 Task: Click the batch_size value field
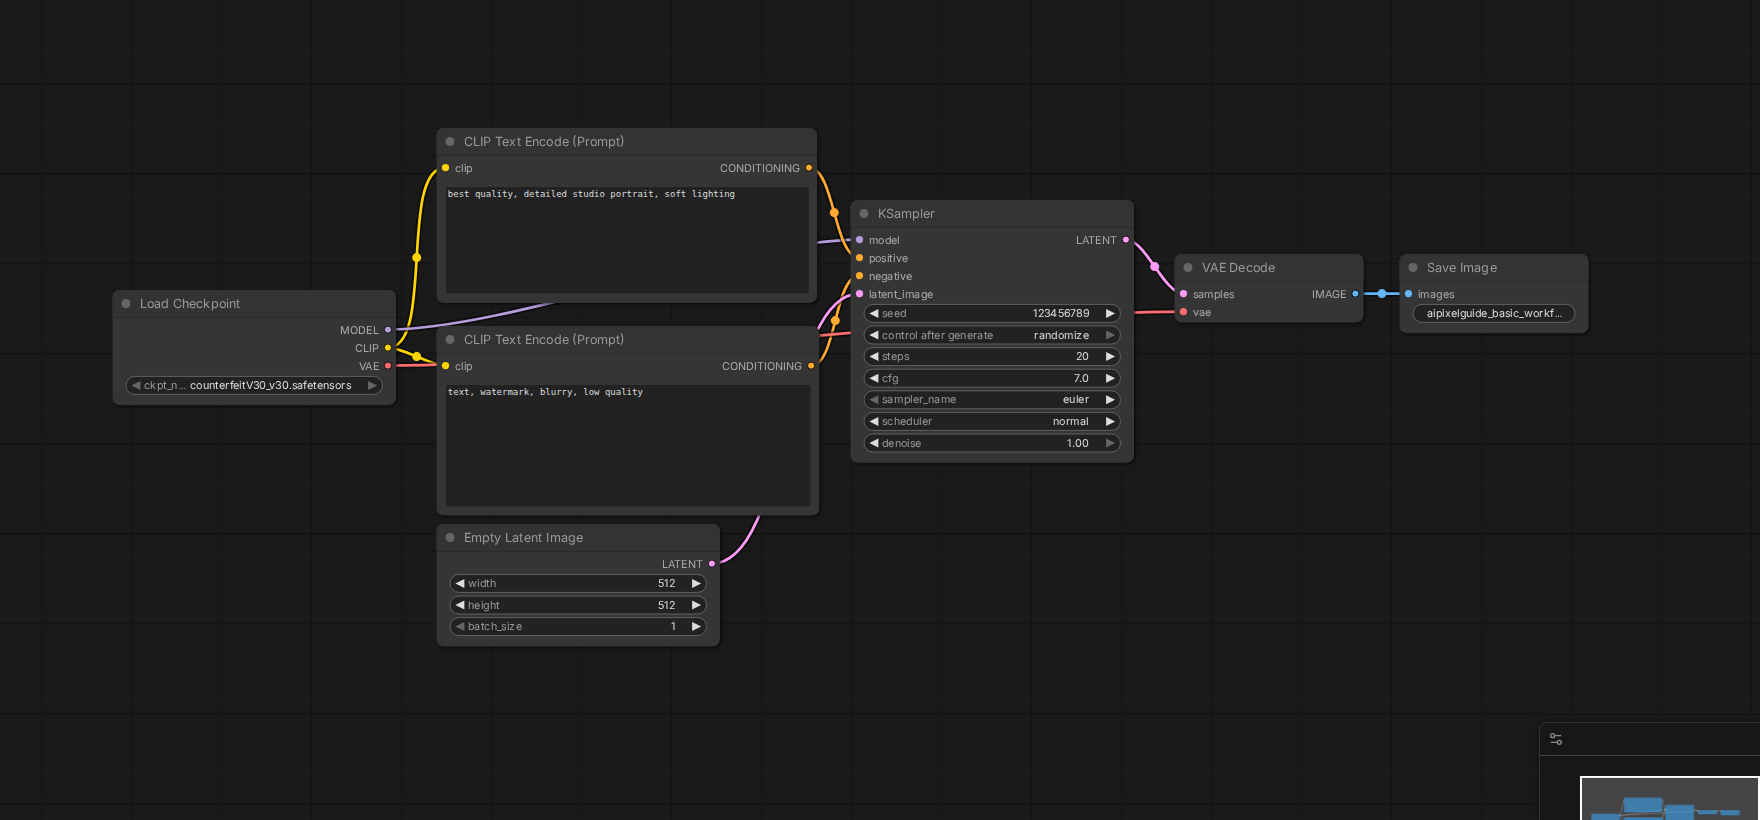(x=578, y=626)
